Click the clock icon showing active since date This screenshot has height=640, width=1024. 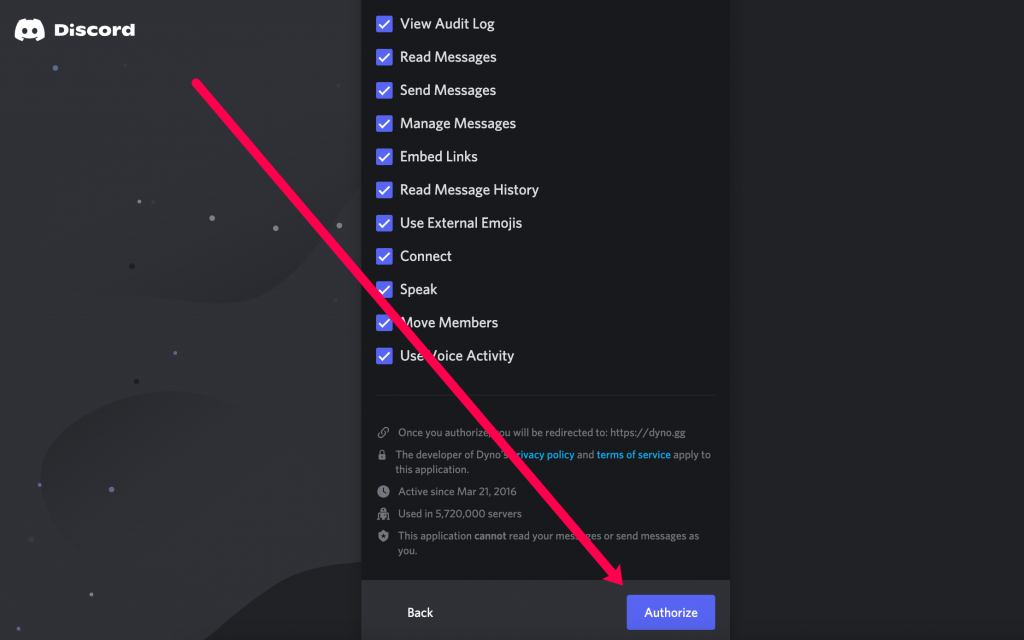[x=384, y=491]
